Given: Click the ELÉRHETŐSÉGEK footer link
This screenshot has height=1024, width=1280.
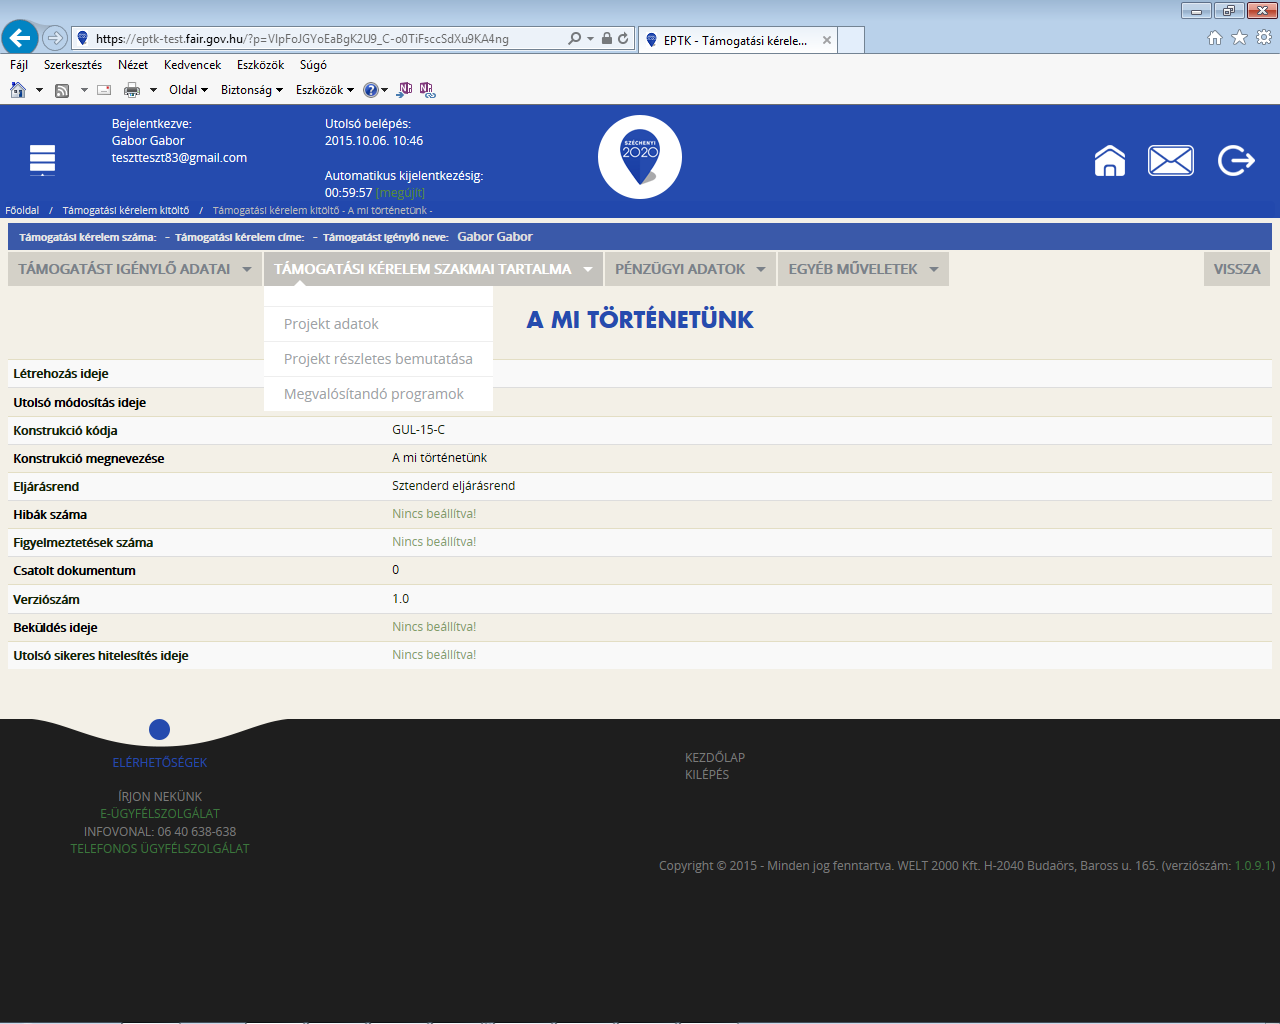Looking at the screenshot, I should pos(160,763).
